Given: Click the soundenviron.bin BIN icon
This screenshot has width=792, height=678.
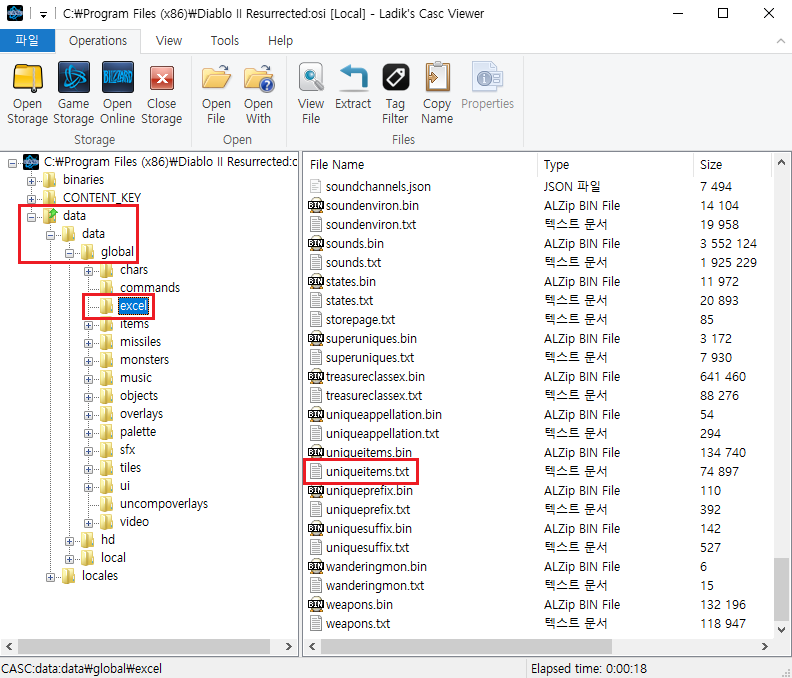Looking at the screenshot, I should (316, 206).
